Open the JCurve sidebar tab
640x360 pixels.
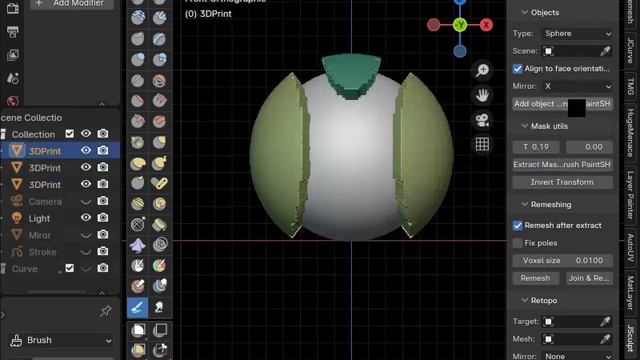click(631, 50)
